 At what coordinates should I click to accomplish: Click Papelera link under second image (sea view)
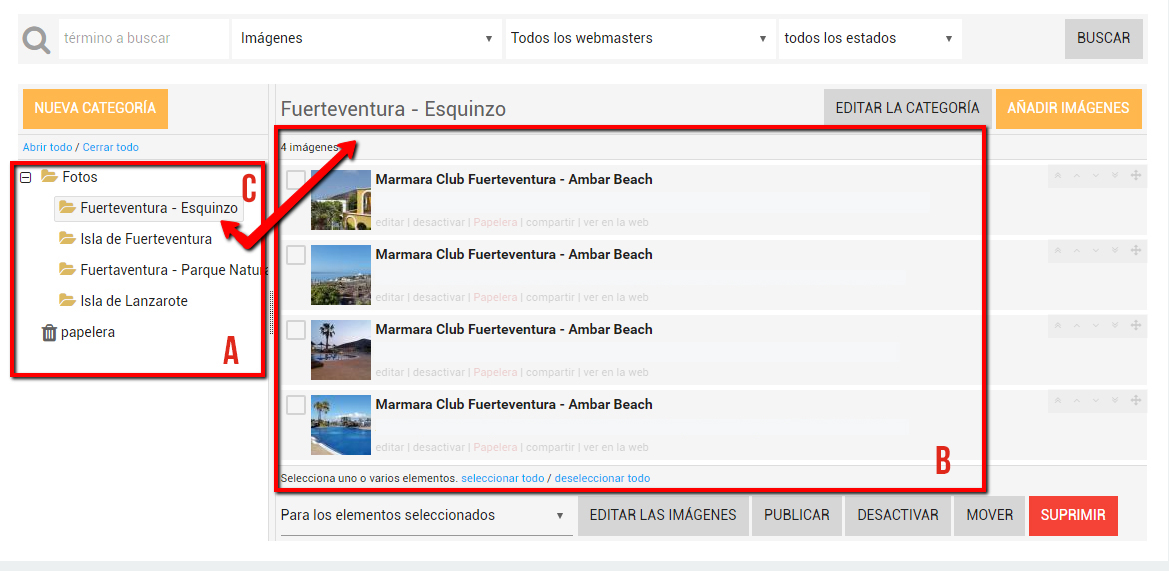pyautogui.click(x=495, y=297)
